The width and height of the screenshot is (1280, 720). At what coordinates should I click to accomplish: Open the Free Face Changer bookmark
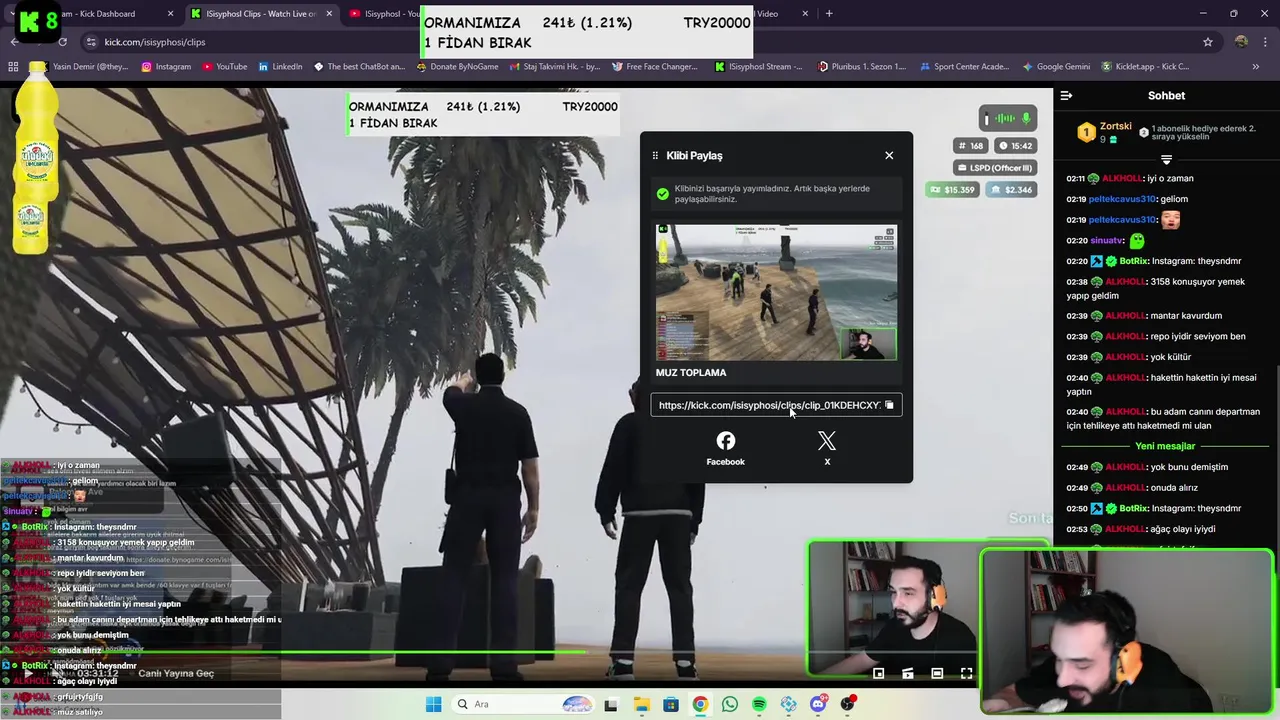tap(653, 67)
